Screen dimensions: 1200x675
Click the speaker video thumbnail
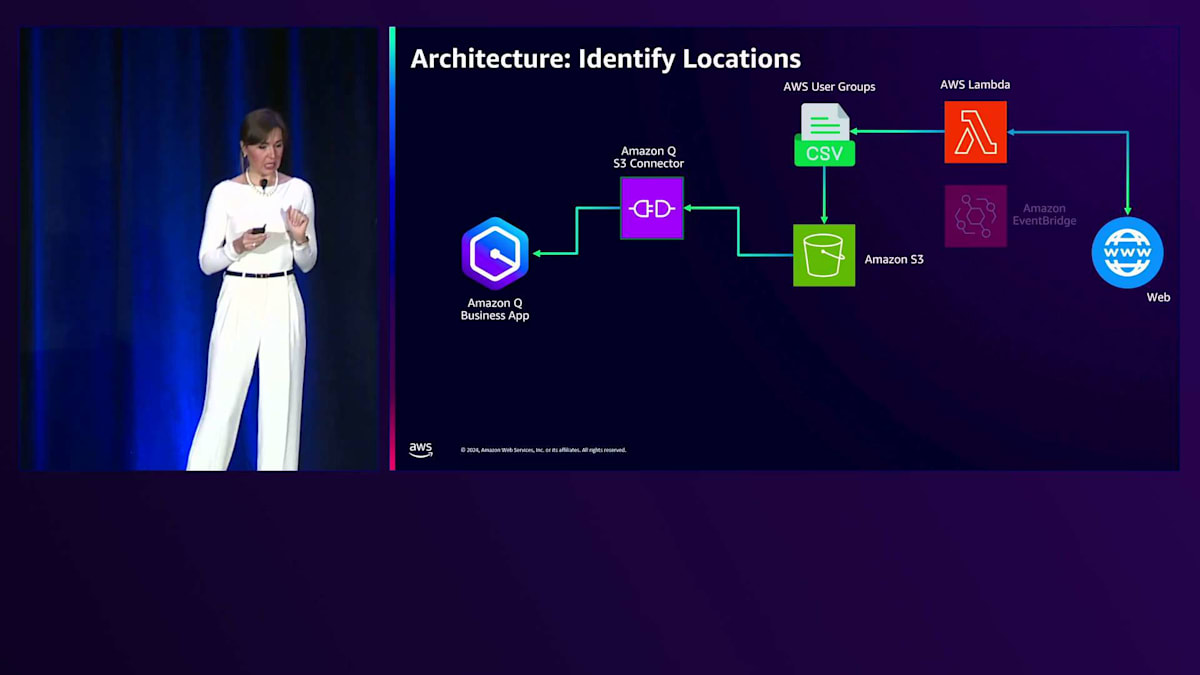[200, 248]
